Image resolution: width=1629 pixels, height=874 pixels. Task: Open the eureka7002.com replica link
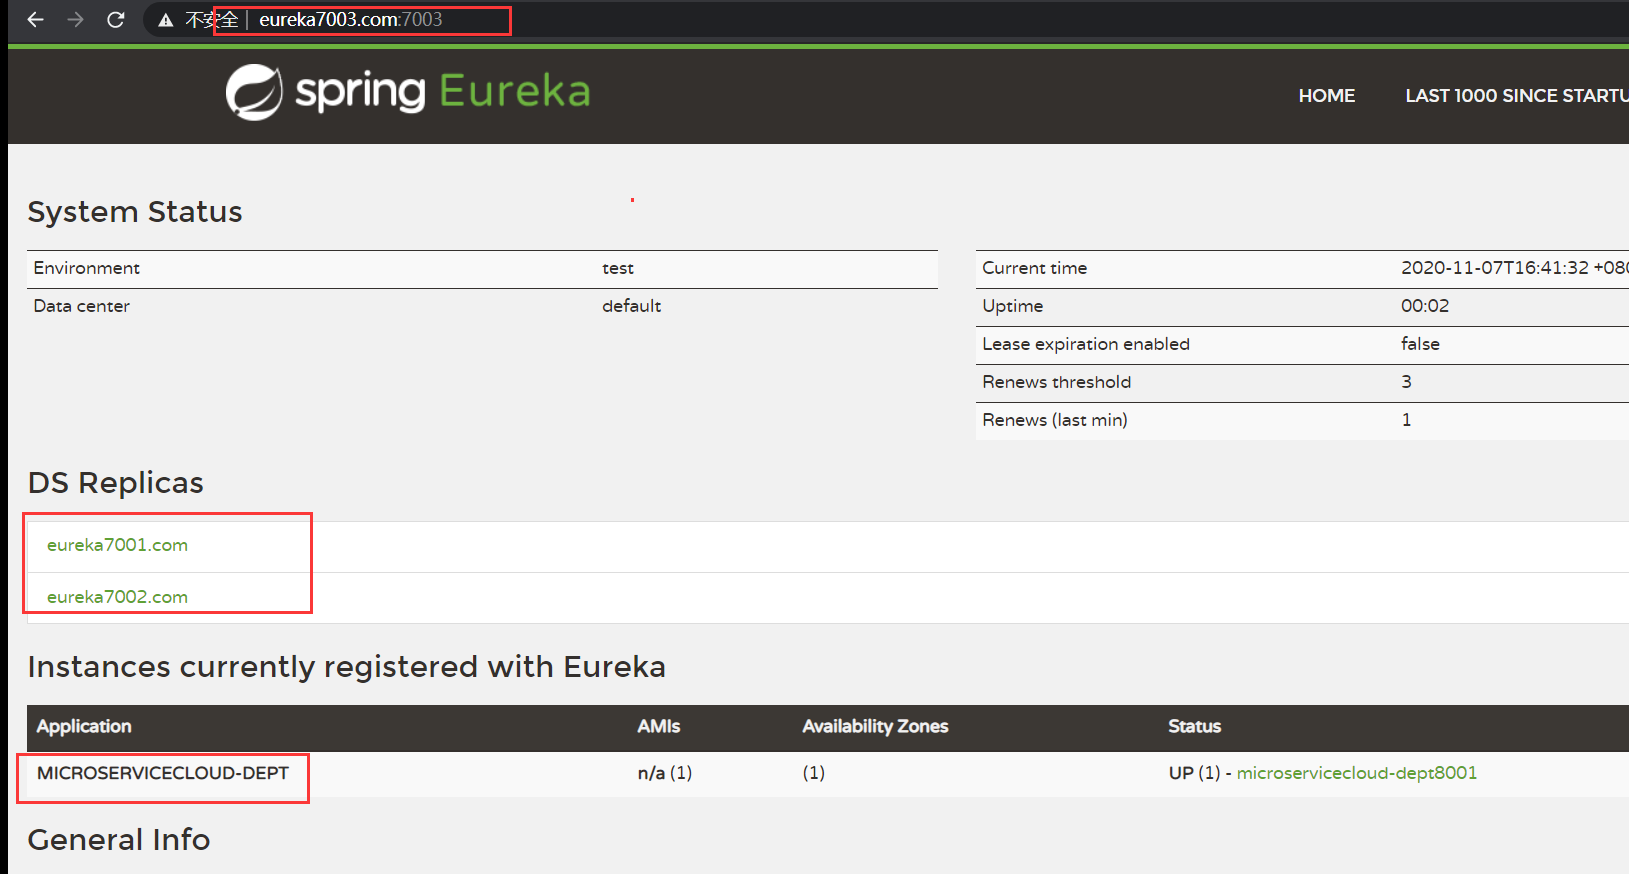[x=117, y=597]
